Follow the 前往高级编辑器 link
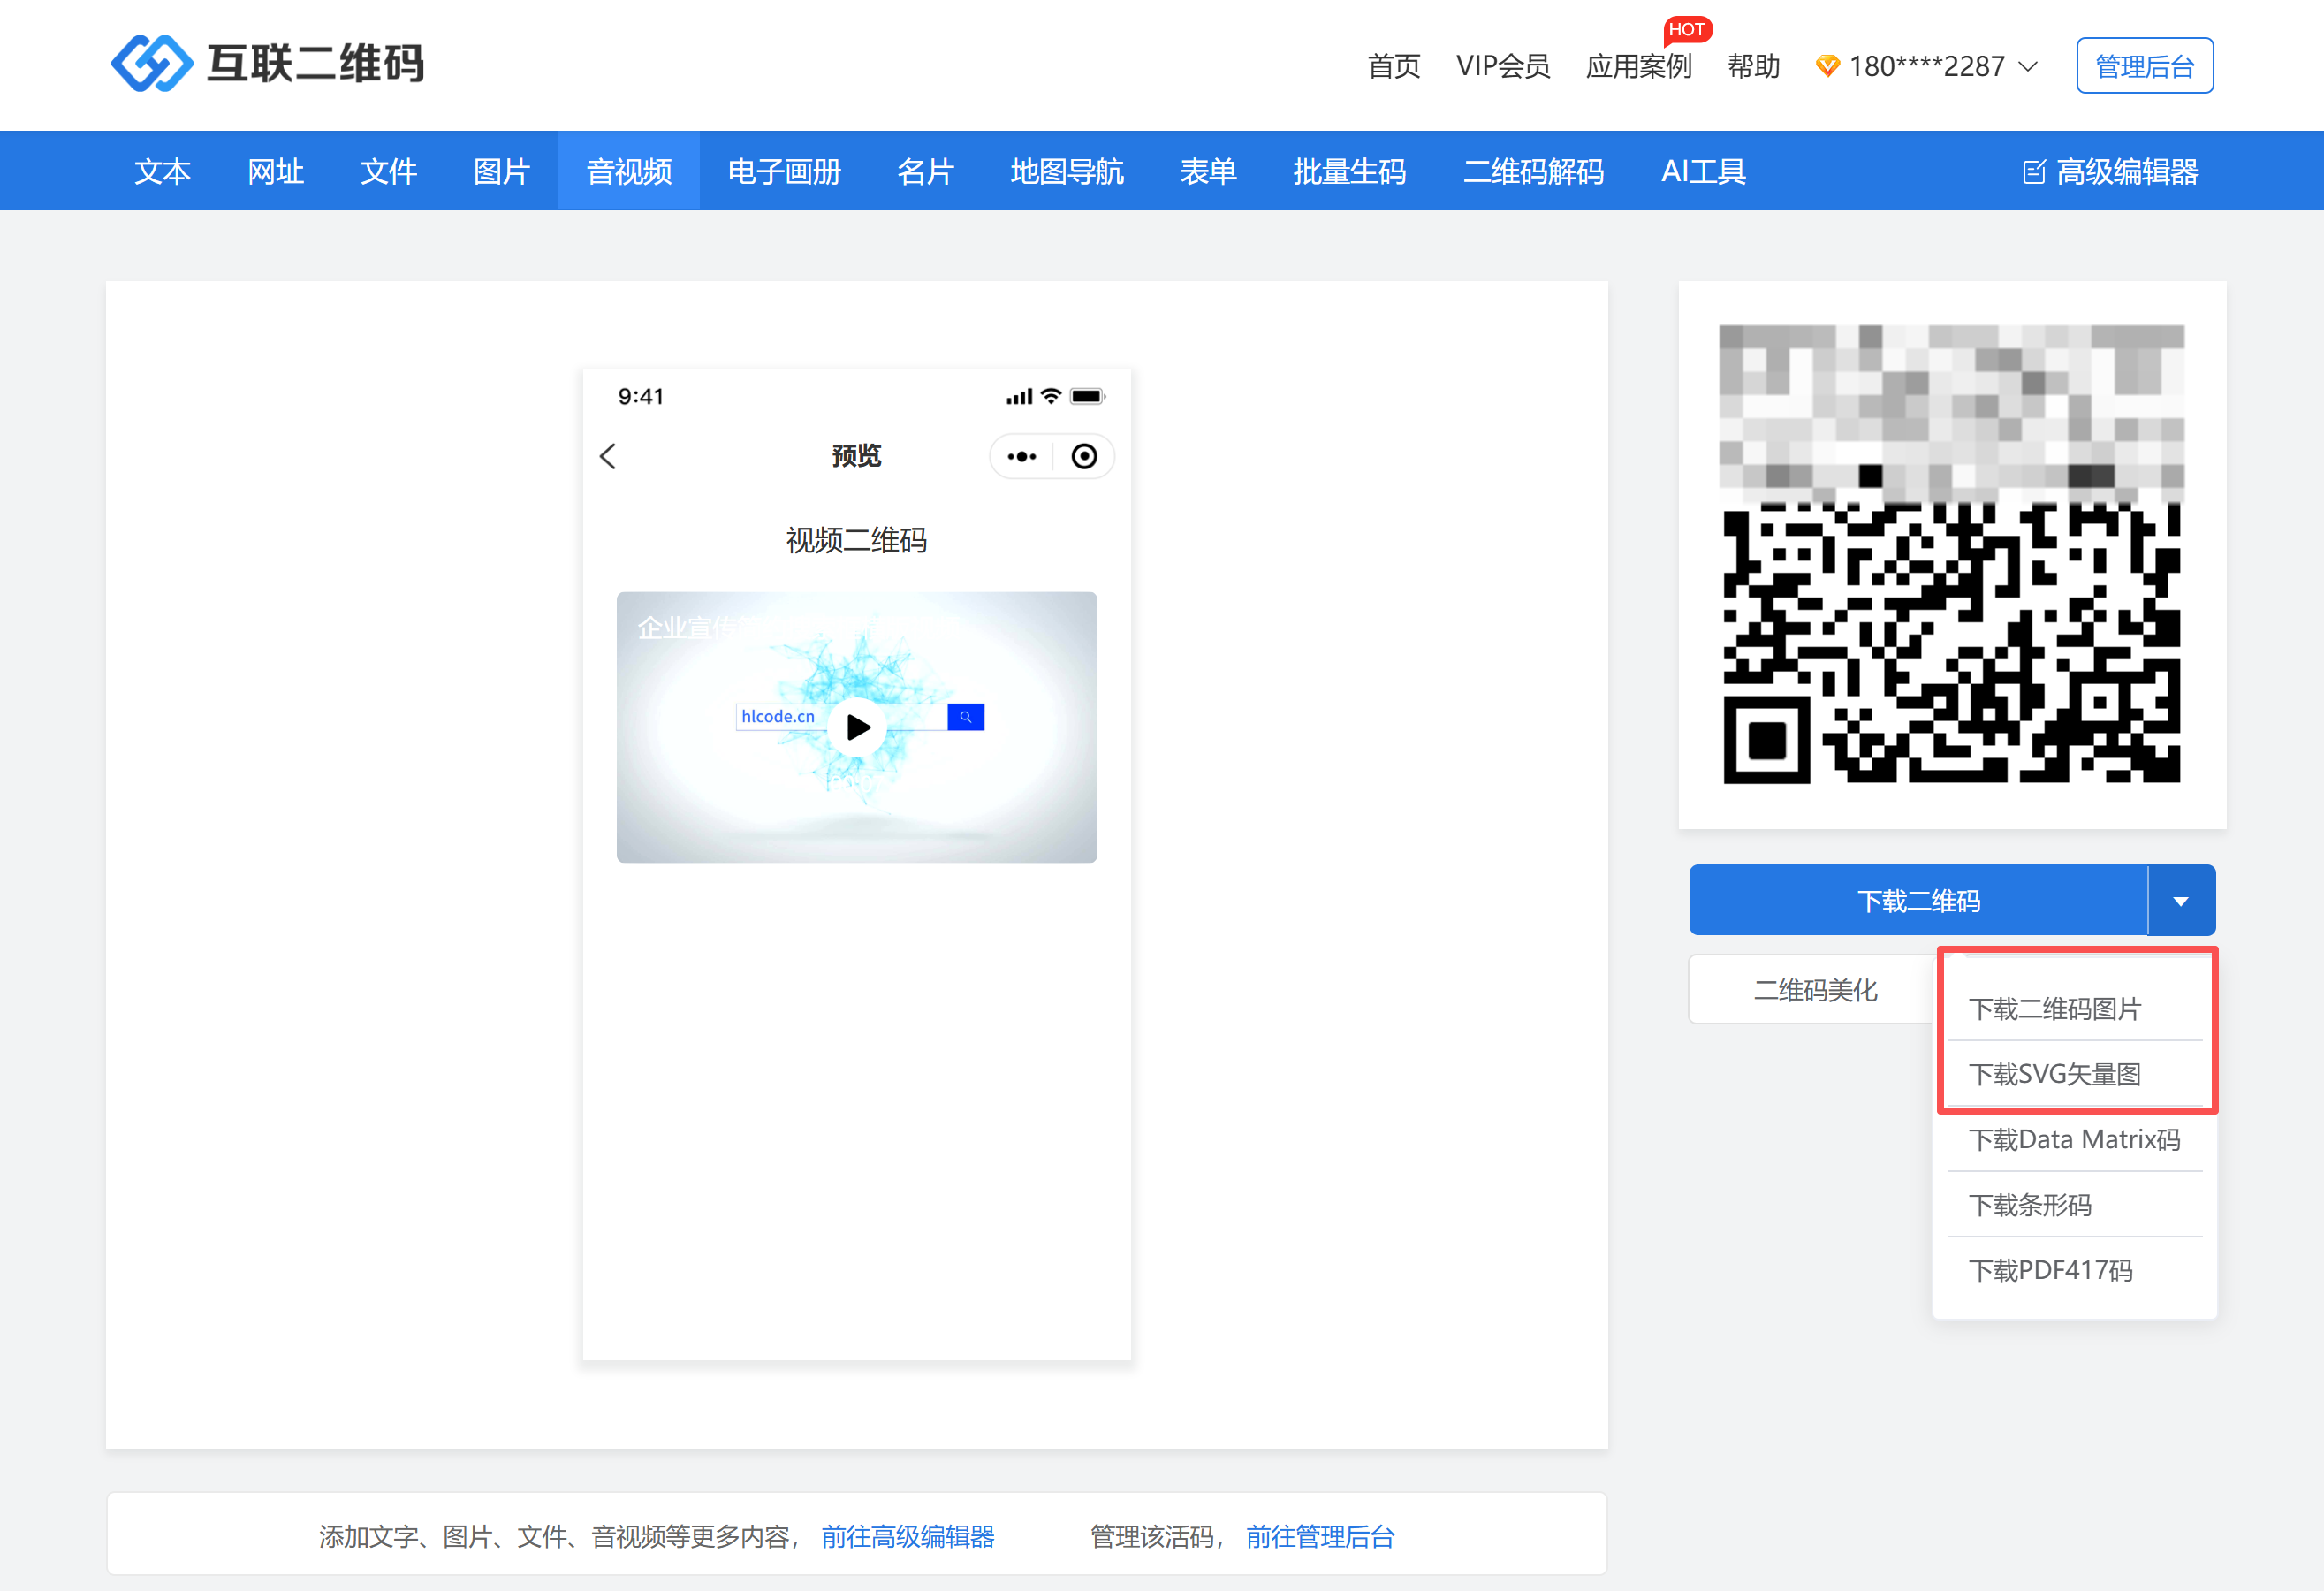 (907, 1536)
